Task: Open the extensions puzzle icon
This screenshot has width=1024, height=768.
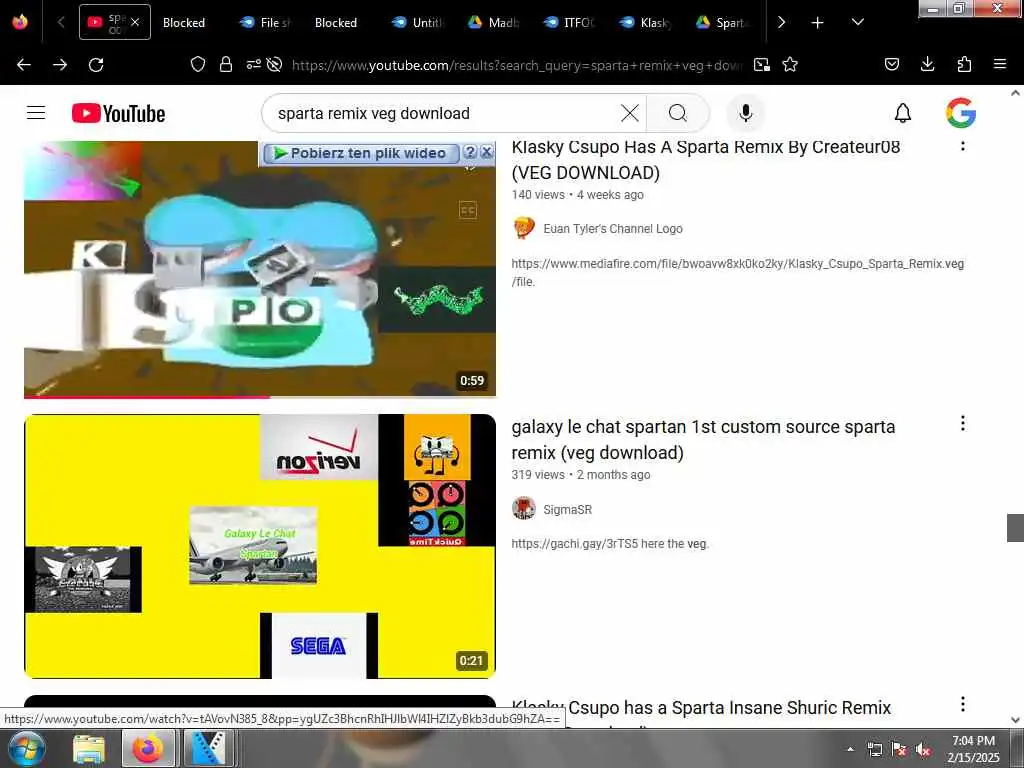Action: click(964, 64)
